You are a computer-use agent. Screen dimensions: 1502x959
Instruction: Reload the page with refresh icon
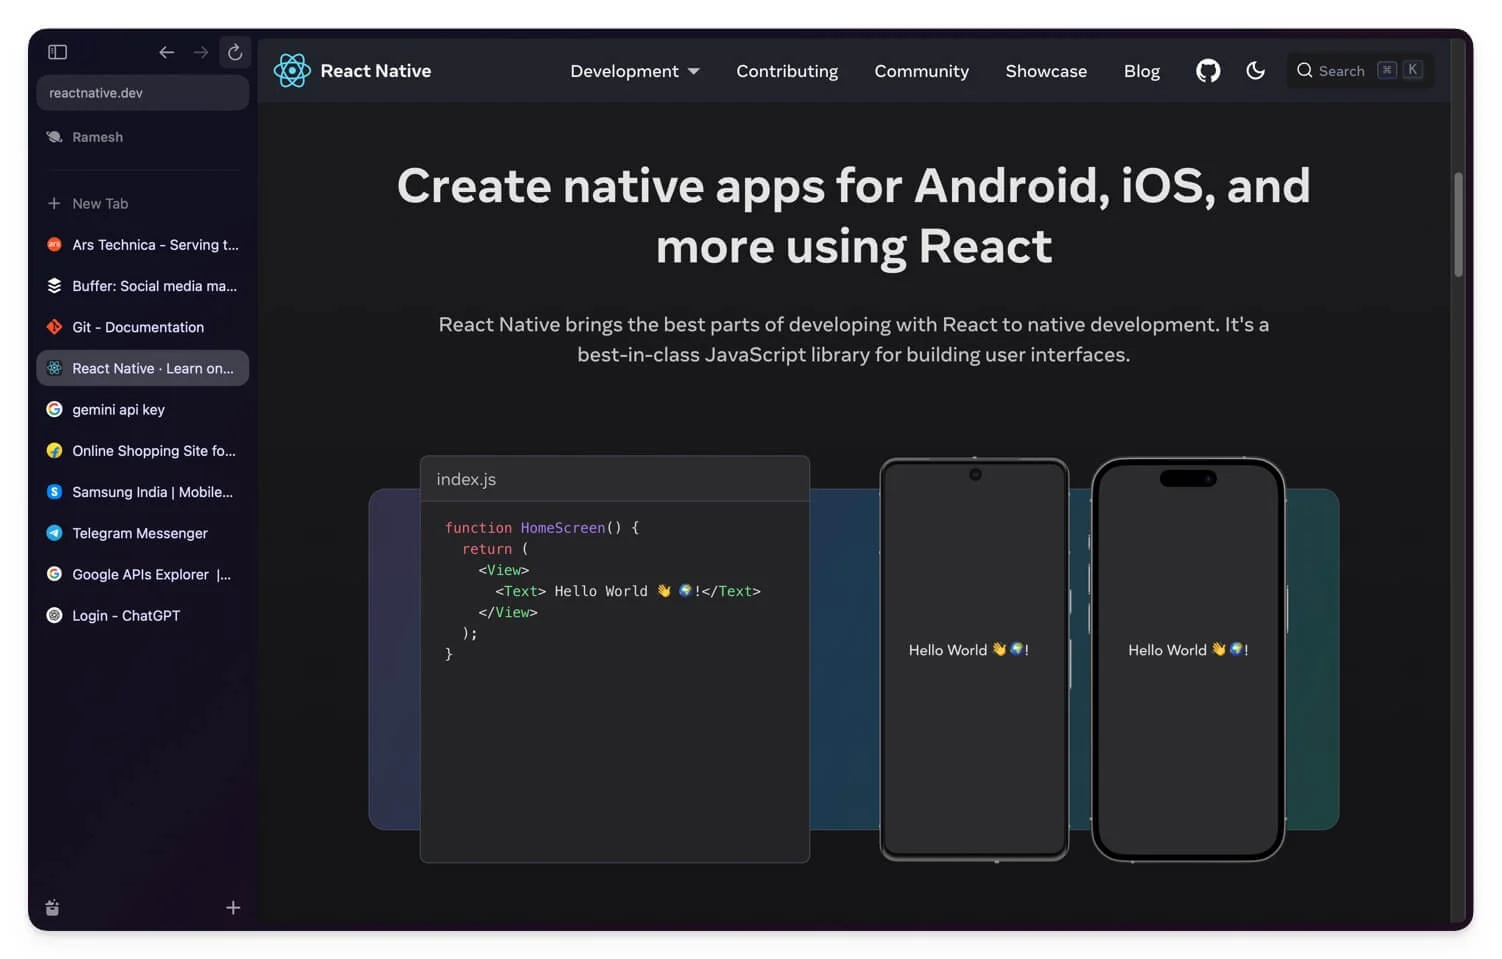(x=235, y=52)
